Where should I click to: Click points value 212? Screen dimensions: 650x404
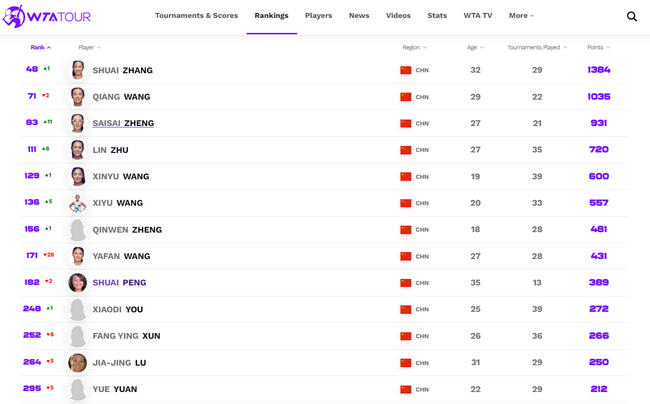pos(599,389)
